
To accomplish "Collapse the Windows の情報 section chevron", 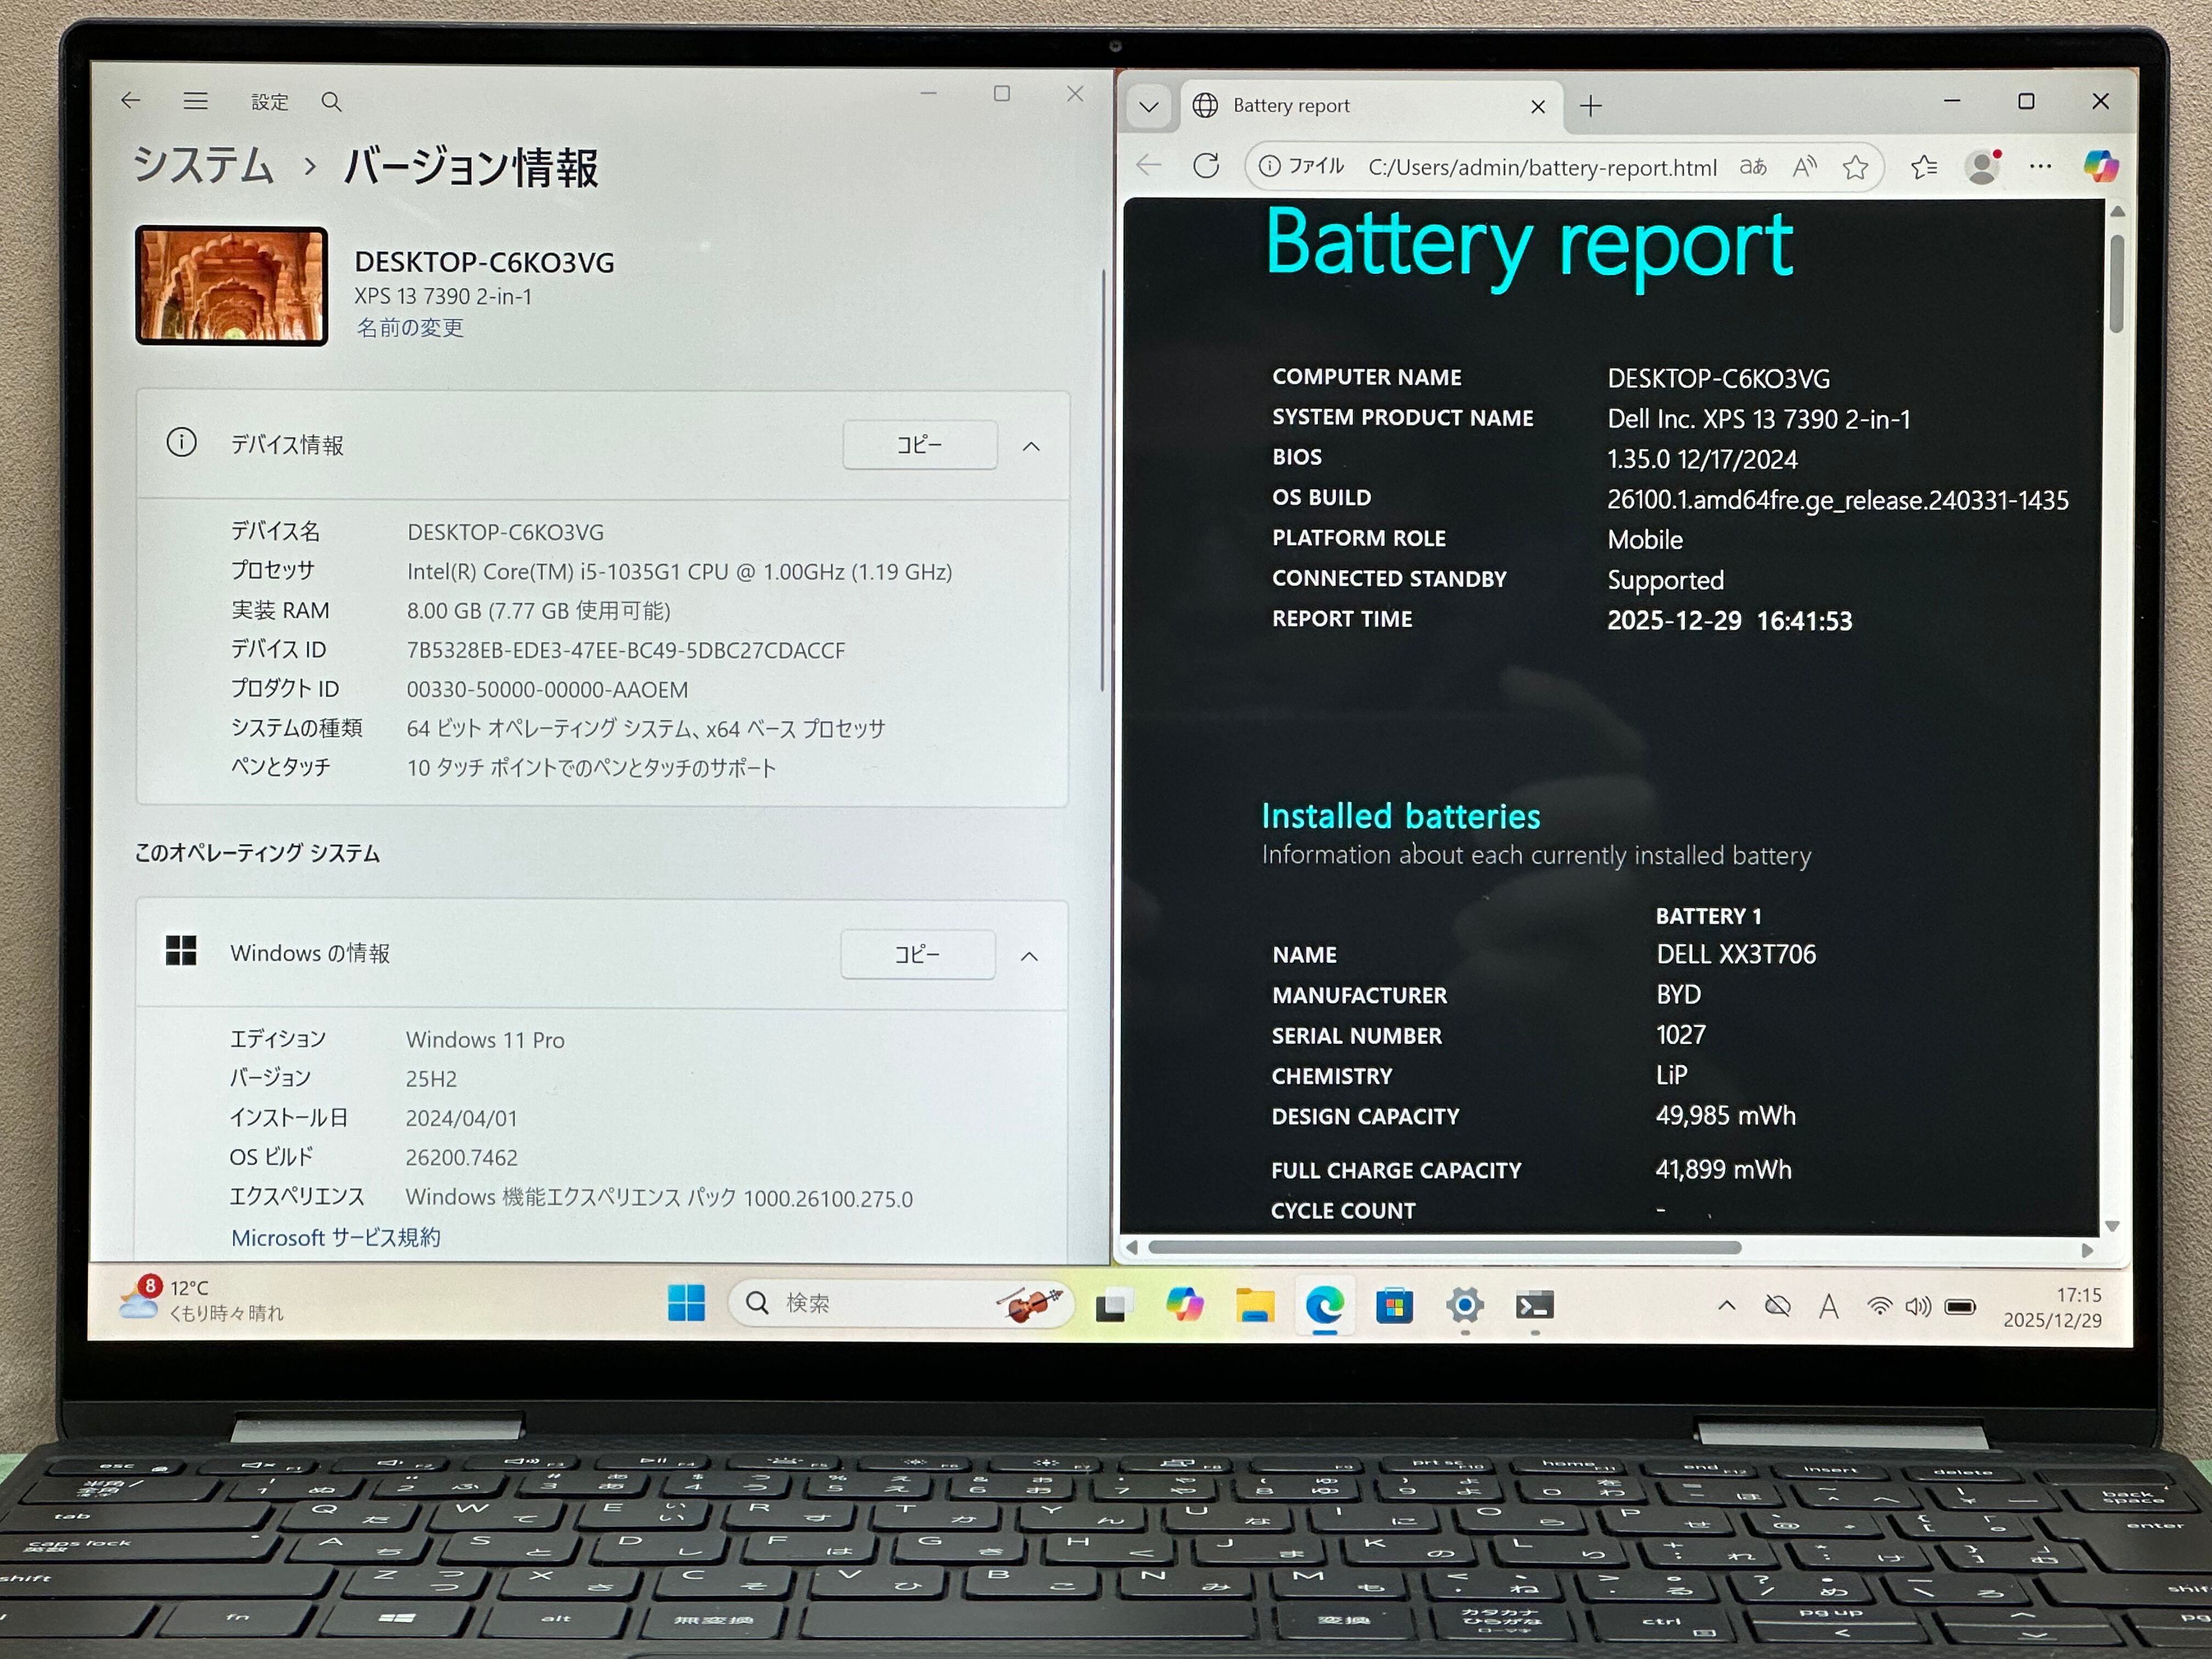I will click(1029, 956).
